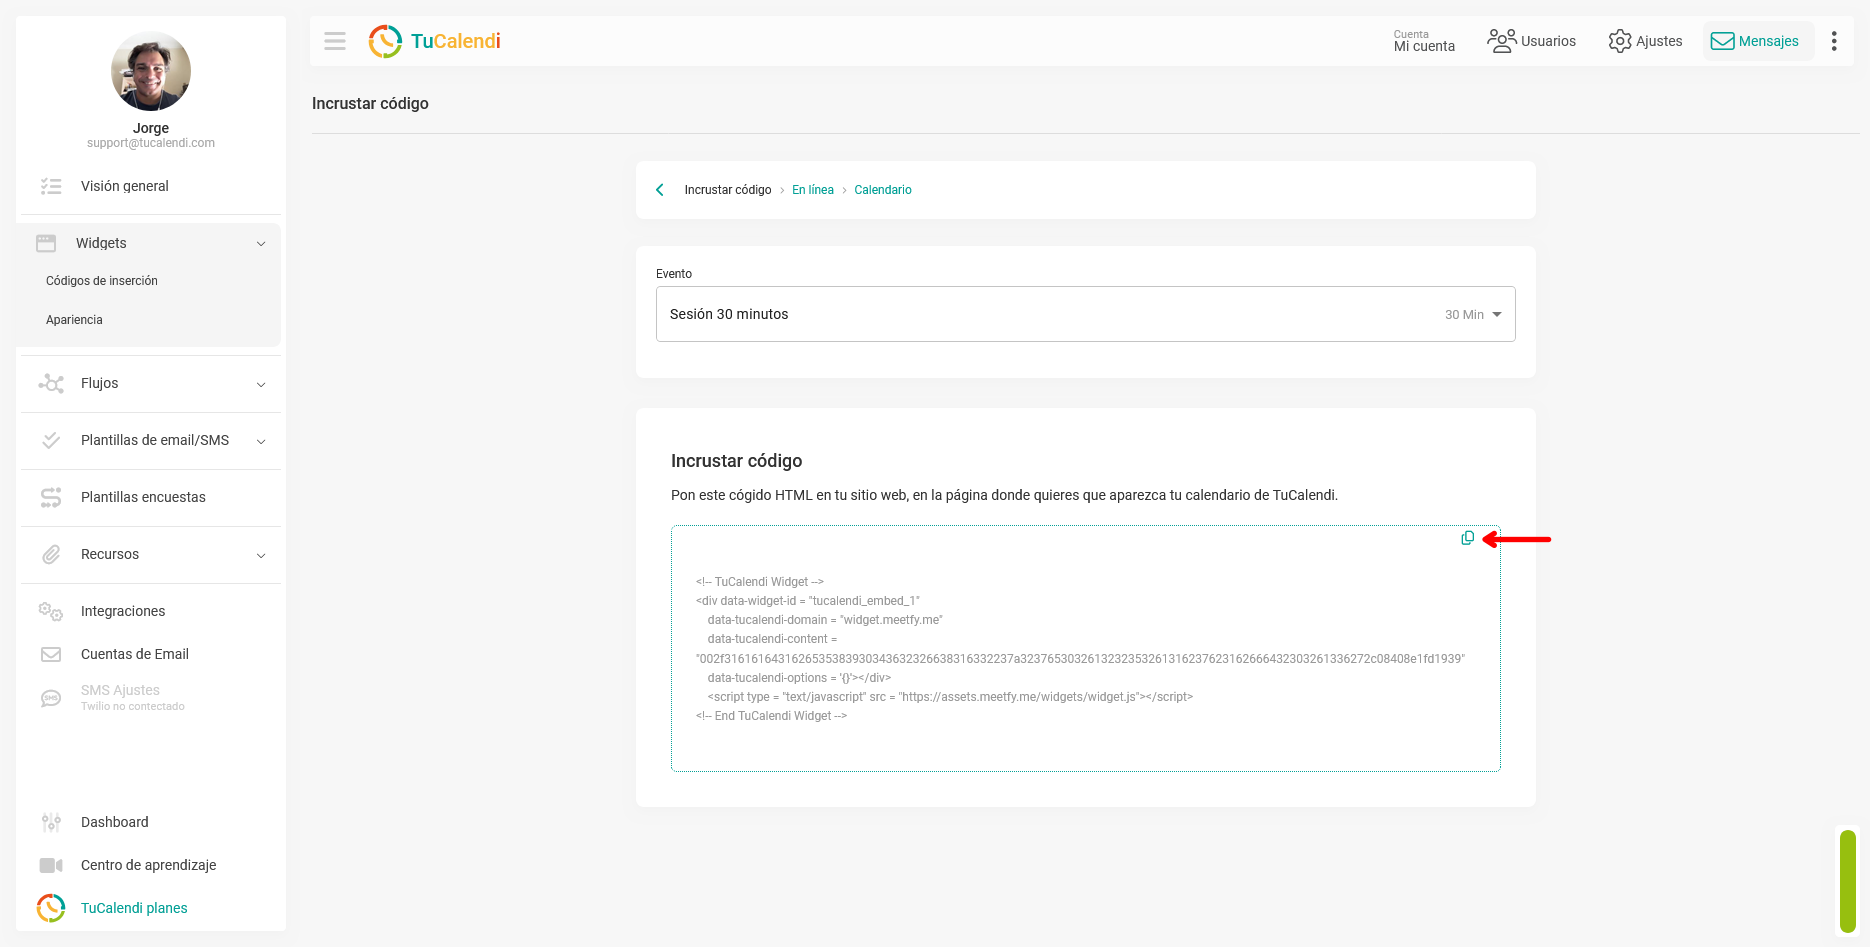The image size is (1870, 947).
Task: Open the three-dot more options menu
Action: click(1834, 41)
